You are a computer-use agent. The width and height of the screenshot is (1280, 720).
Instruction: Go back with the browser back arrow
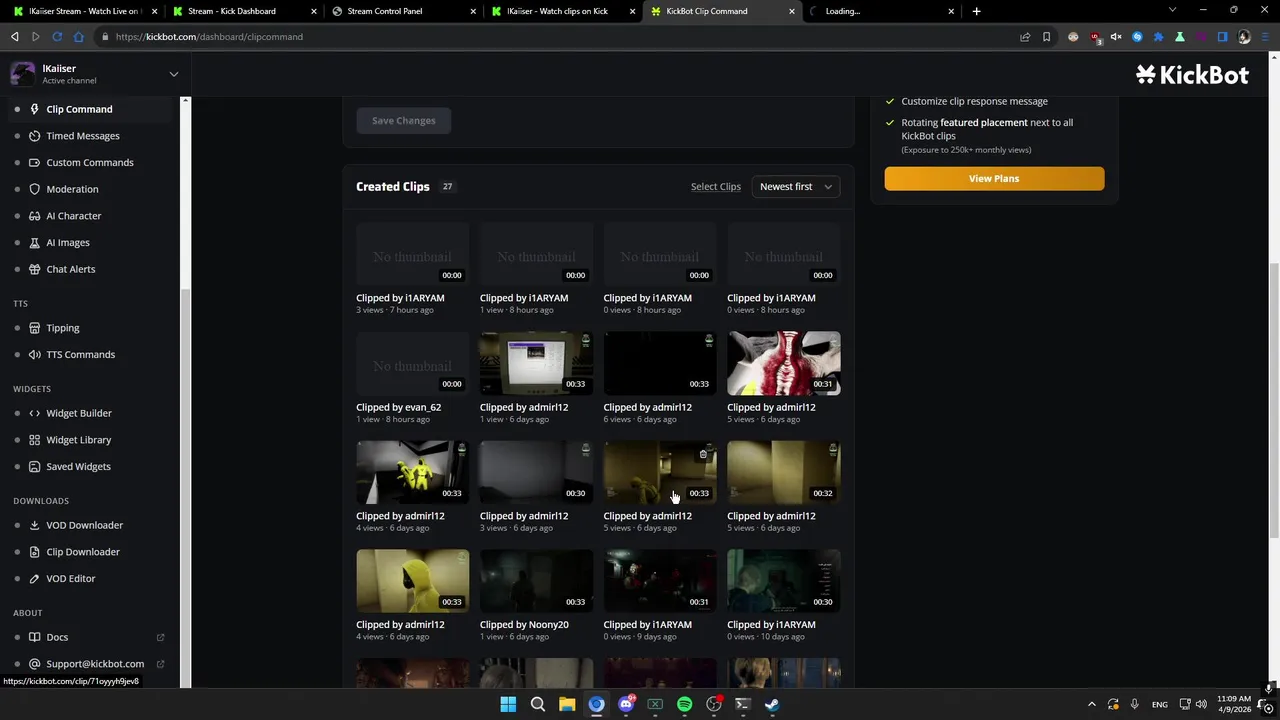point(14,37)
